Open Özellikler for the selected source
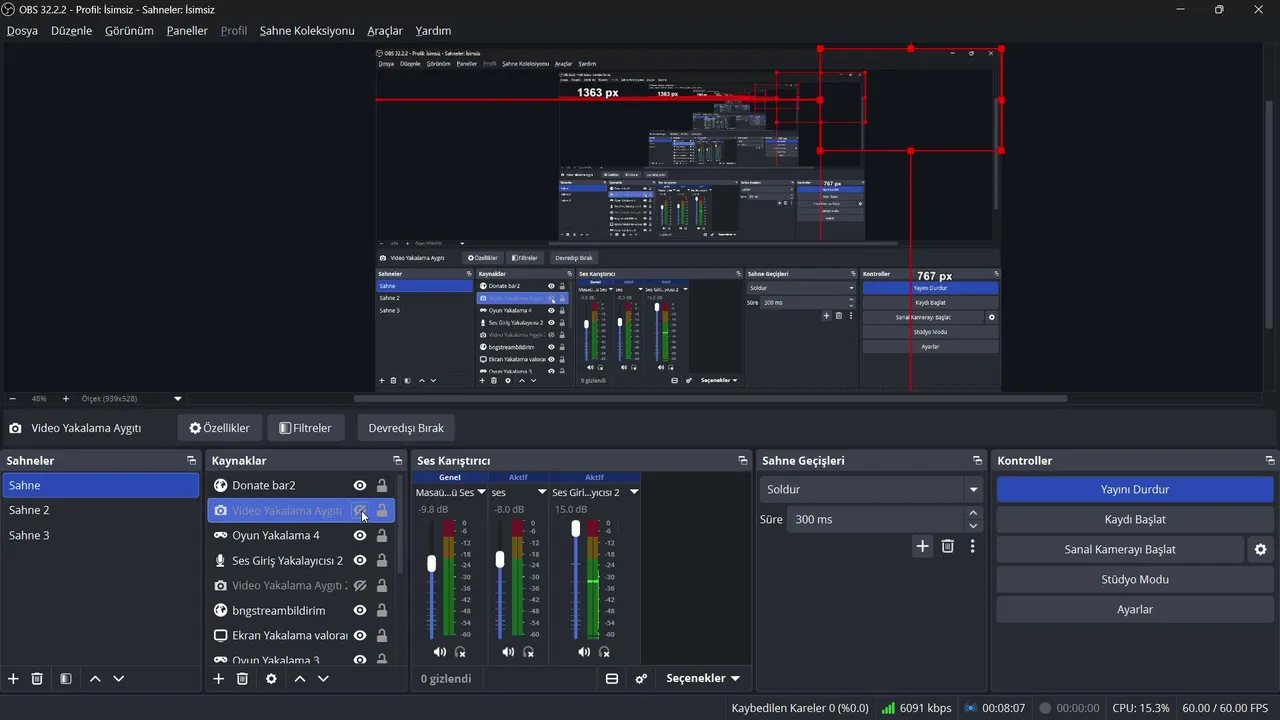This screenshot has width=1280, height=720. [x=220, y=428]
